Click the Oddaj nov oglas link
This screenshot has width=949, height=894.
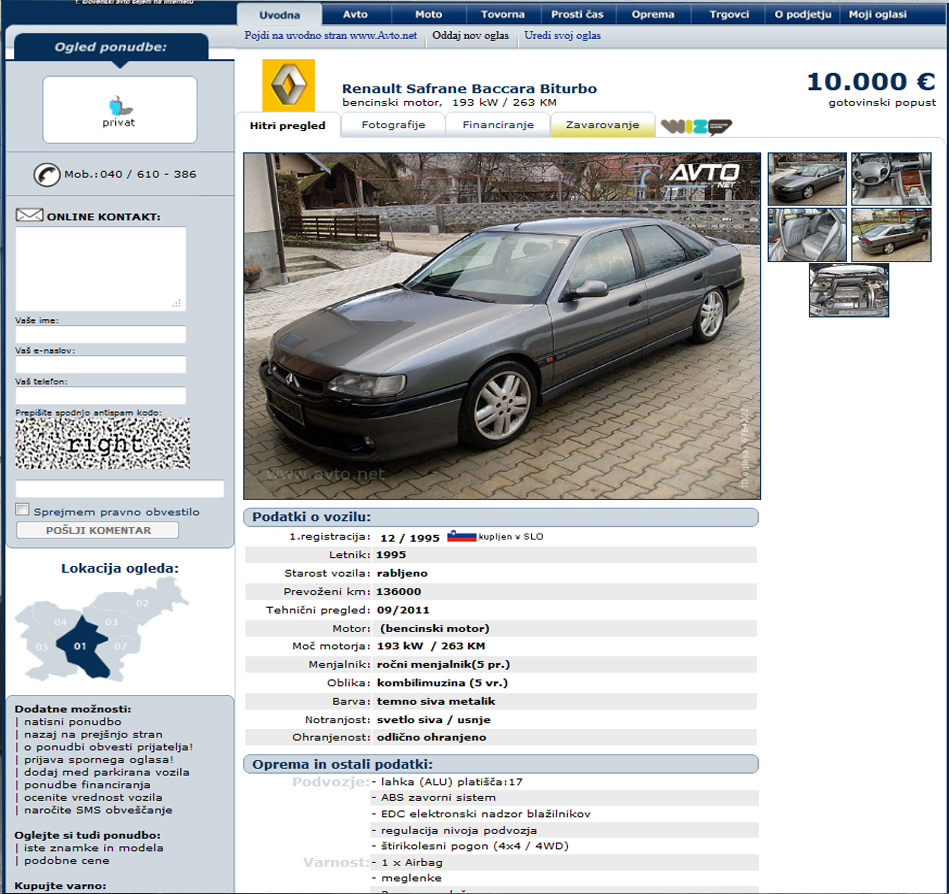pos(470,35)
